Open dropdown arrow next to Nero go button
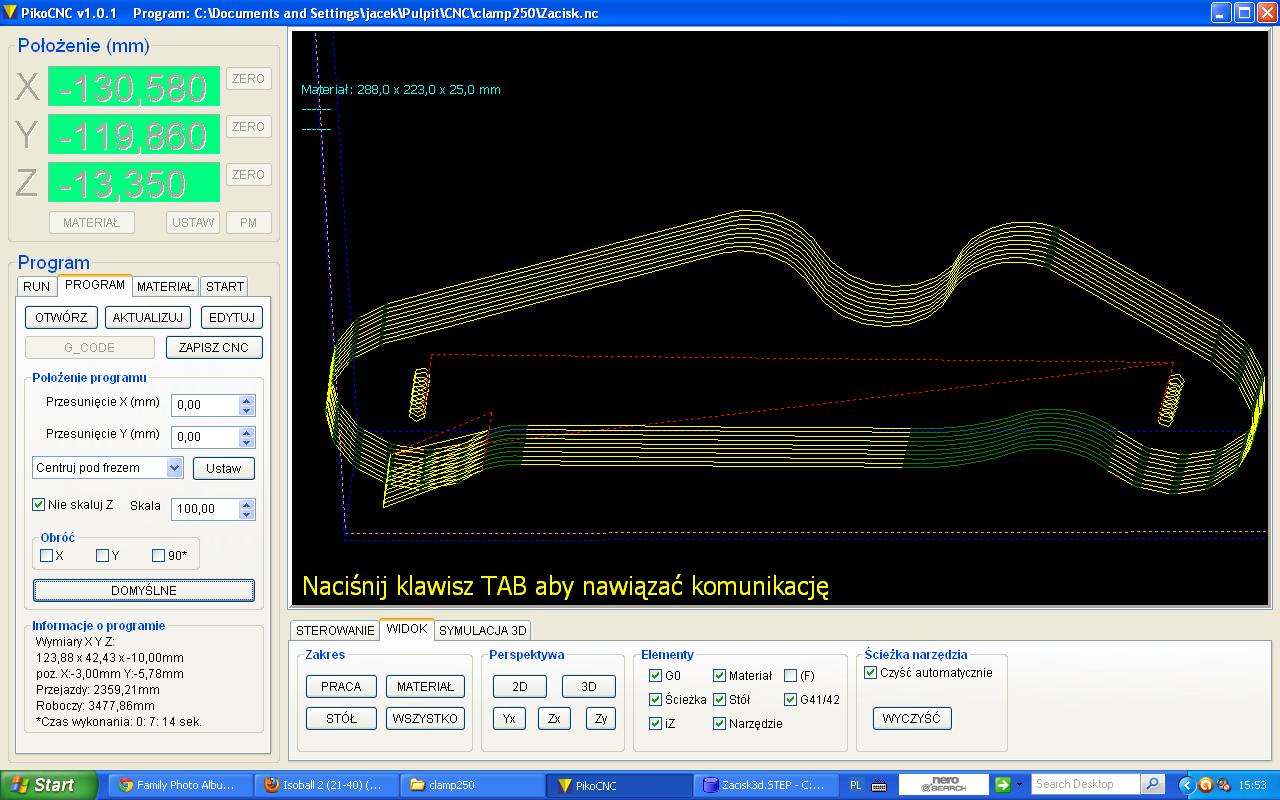The image size is (1280, 800). [x=1019, y=785]
